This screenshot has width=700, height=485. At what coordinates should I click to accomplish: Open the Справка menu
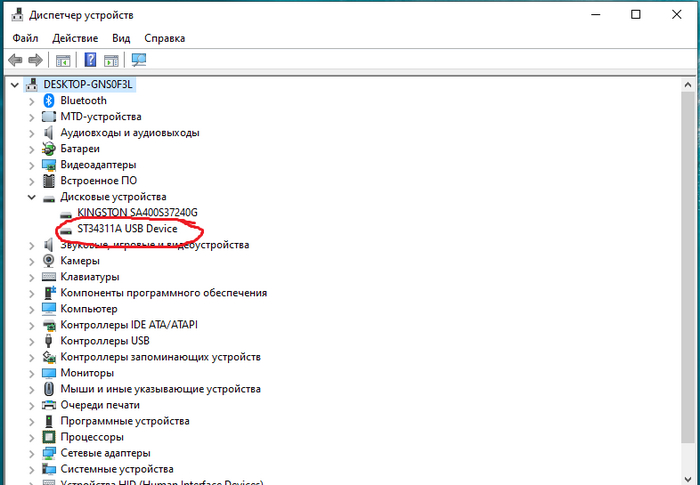(x=164, y=38)
